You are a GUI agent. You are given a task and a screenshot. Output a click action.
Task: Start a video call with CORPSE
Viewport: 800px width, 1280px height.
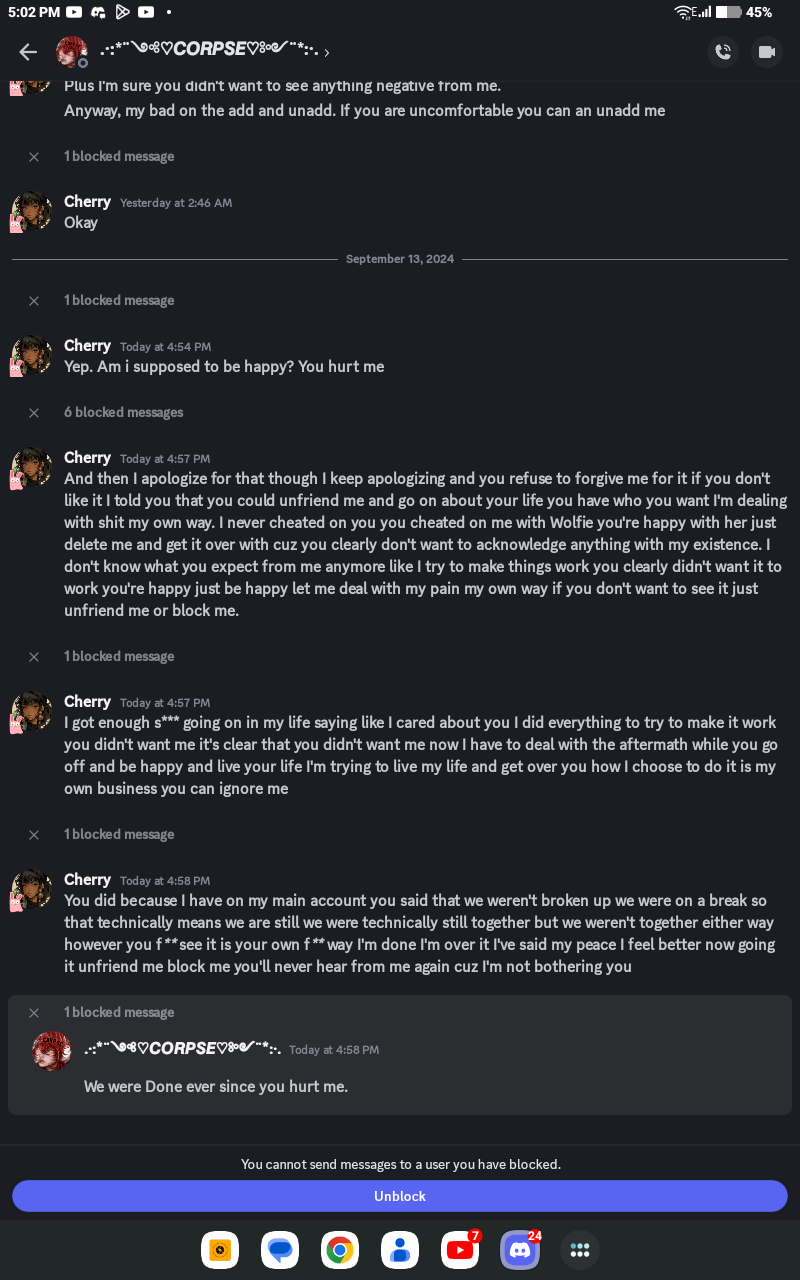(x=767, y=52)
